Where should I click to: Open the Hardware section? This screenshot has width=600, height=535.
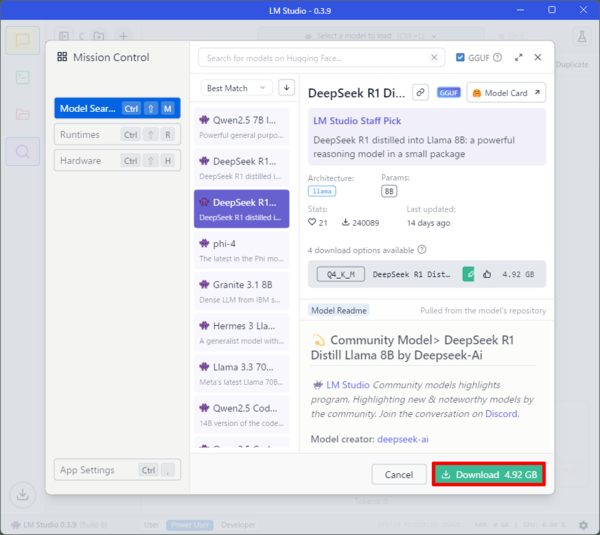pos(117,160)
